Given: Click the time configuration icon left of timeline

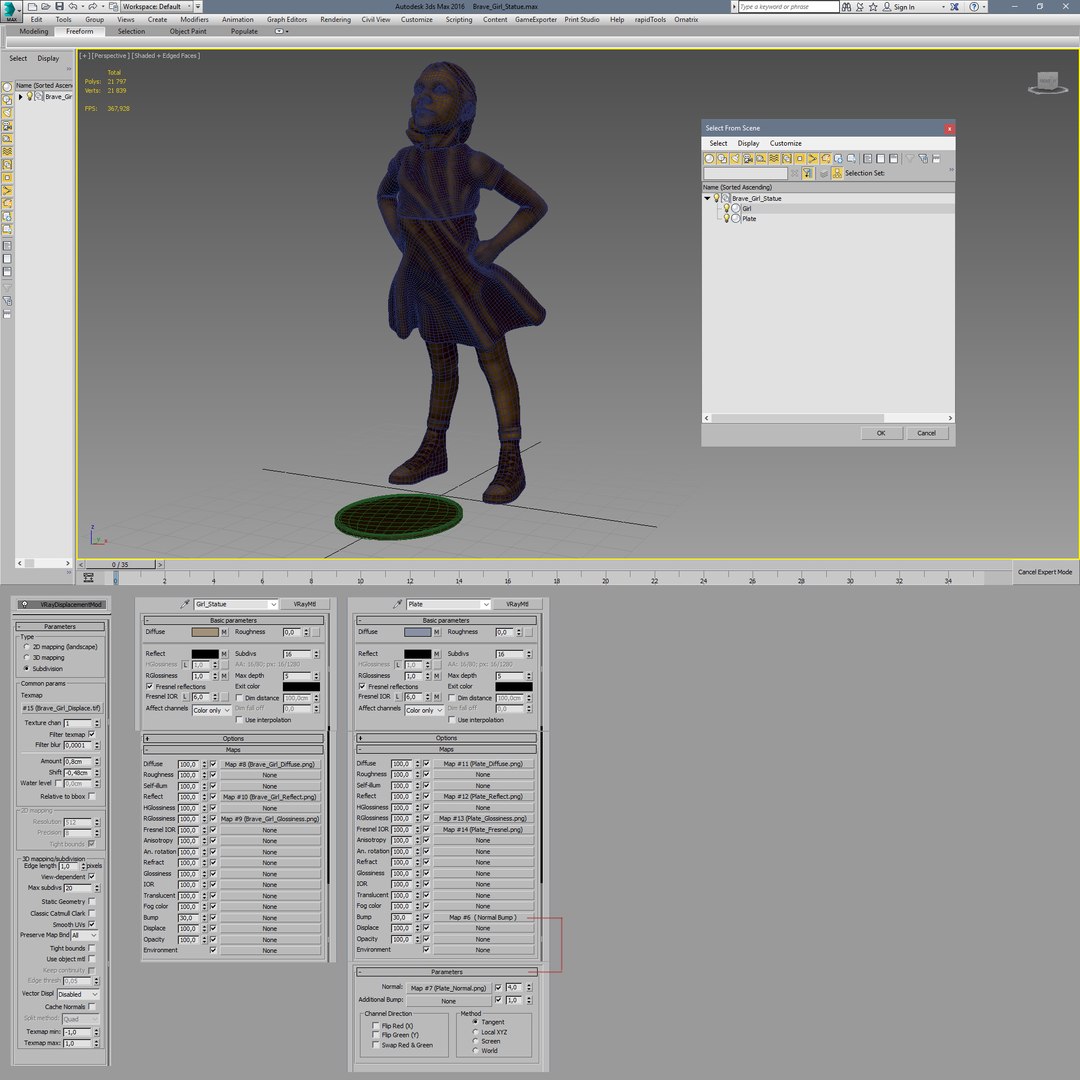Looking at the screenshot, I should tap(88, 578).
